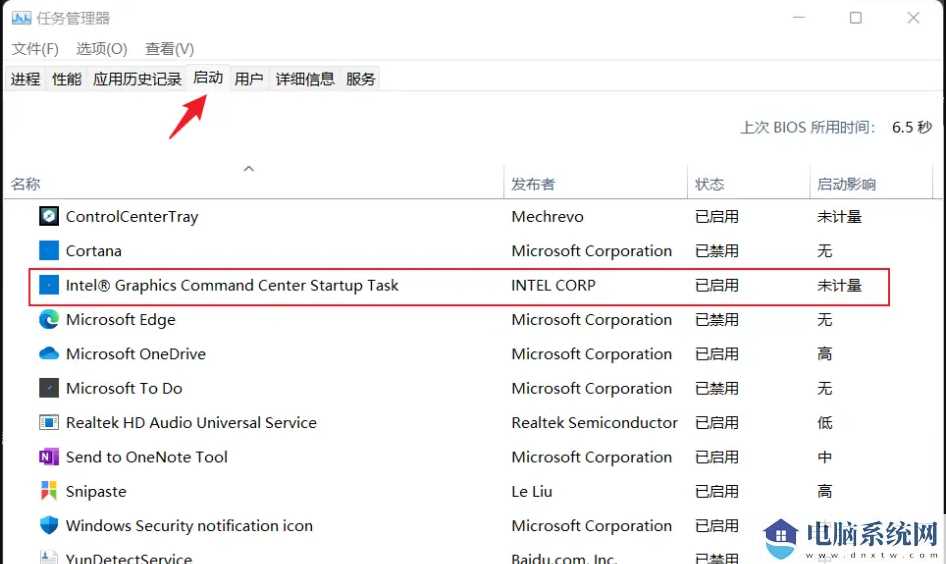
Task: Sort by the 启动影响 column header
Action: click(x=846, y=184)
